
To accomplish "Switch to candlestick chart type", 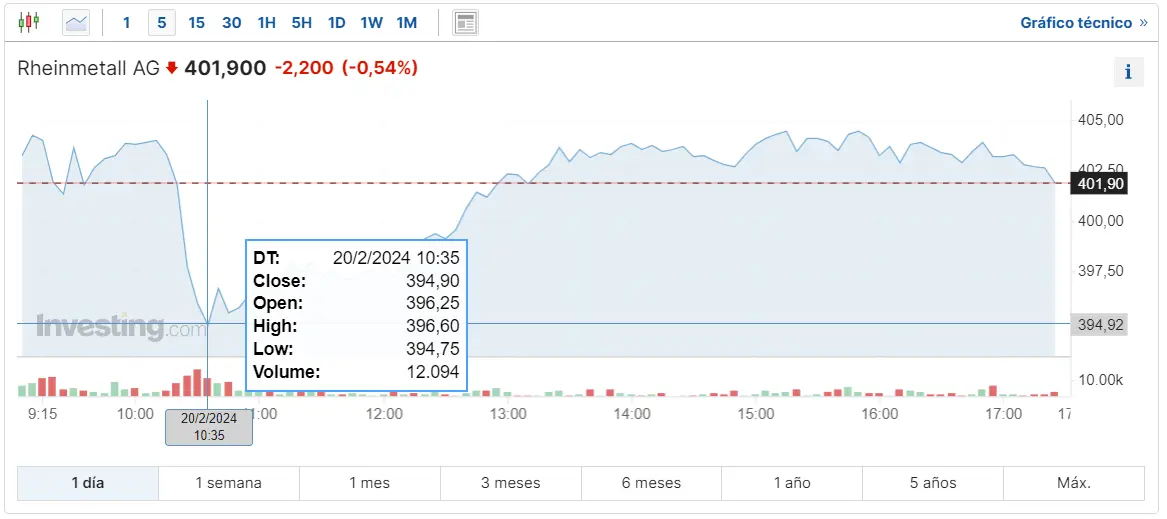I will (29, 22).
